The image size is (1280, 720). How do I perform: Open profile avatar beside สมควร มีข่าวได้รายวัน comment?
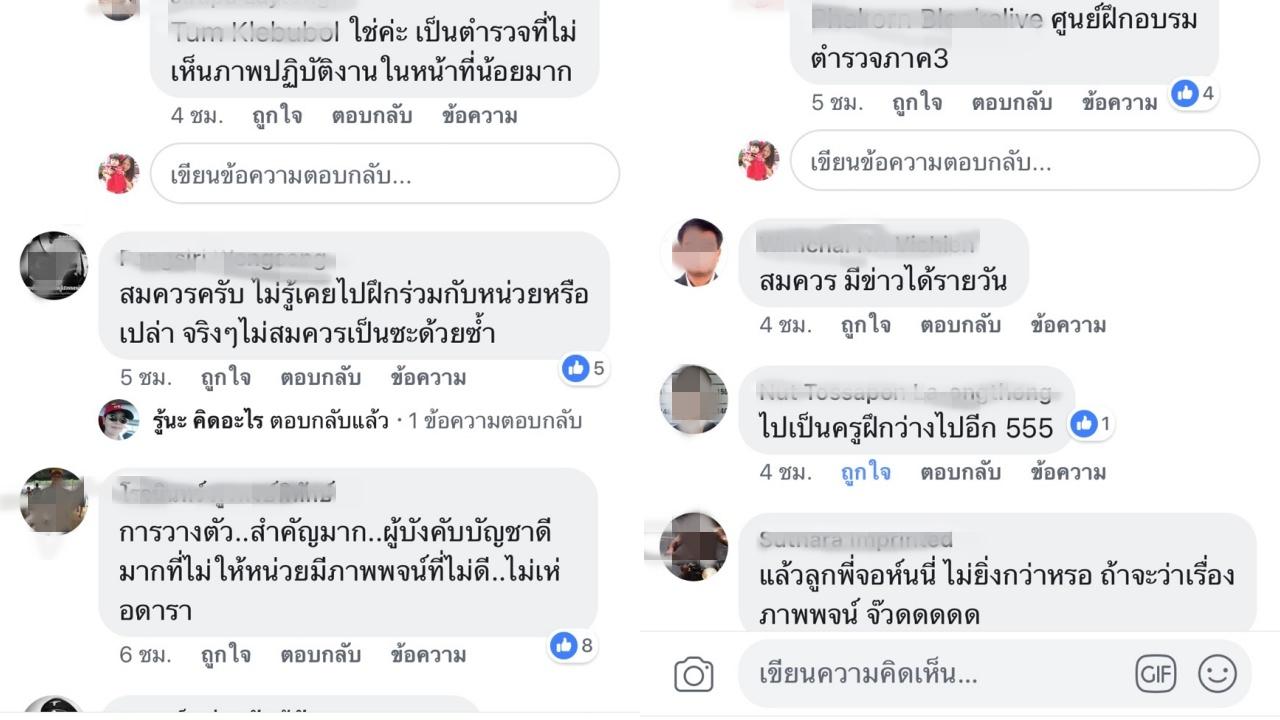tap(697, 254)
